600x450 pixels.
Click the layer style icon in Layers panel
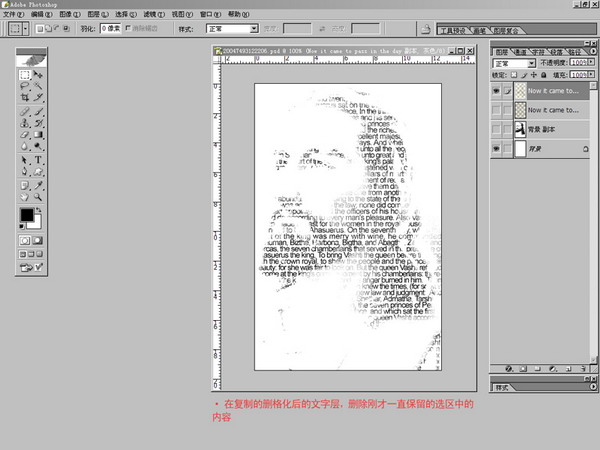click(508, 368)
